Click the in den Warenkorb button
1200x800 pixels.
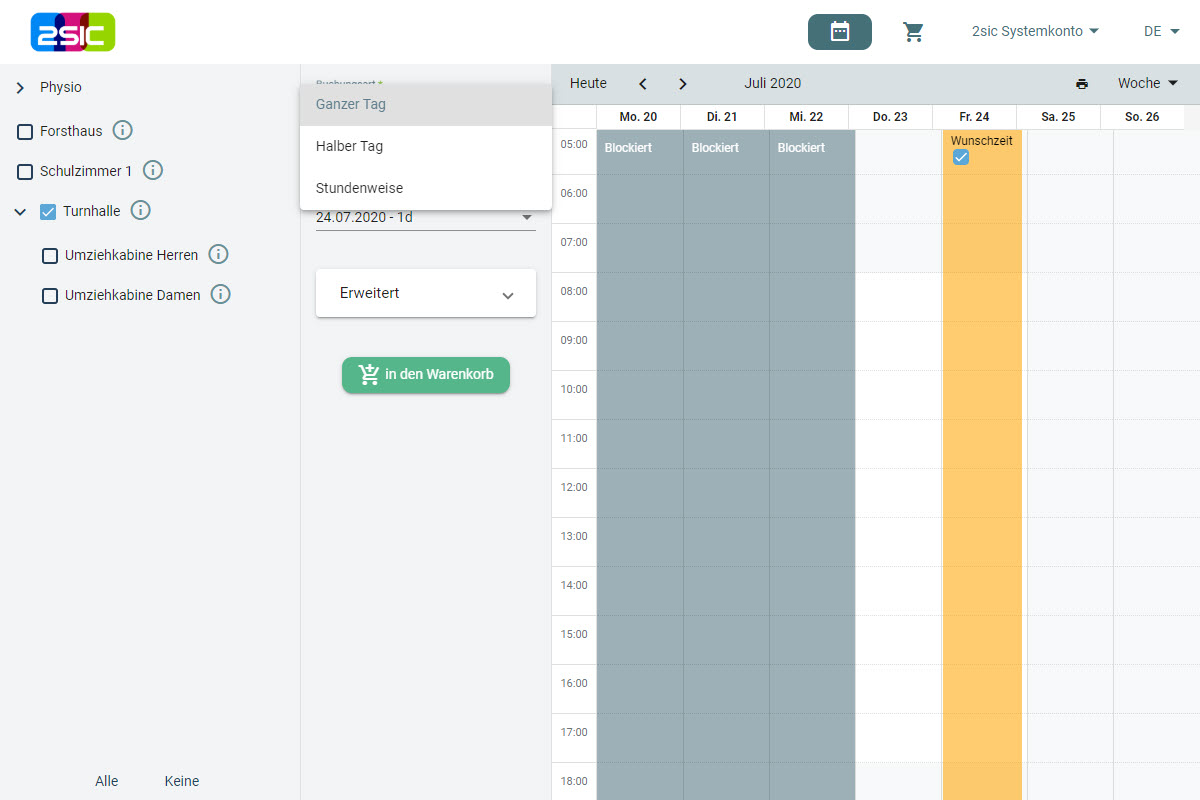point(425,375)
